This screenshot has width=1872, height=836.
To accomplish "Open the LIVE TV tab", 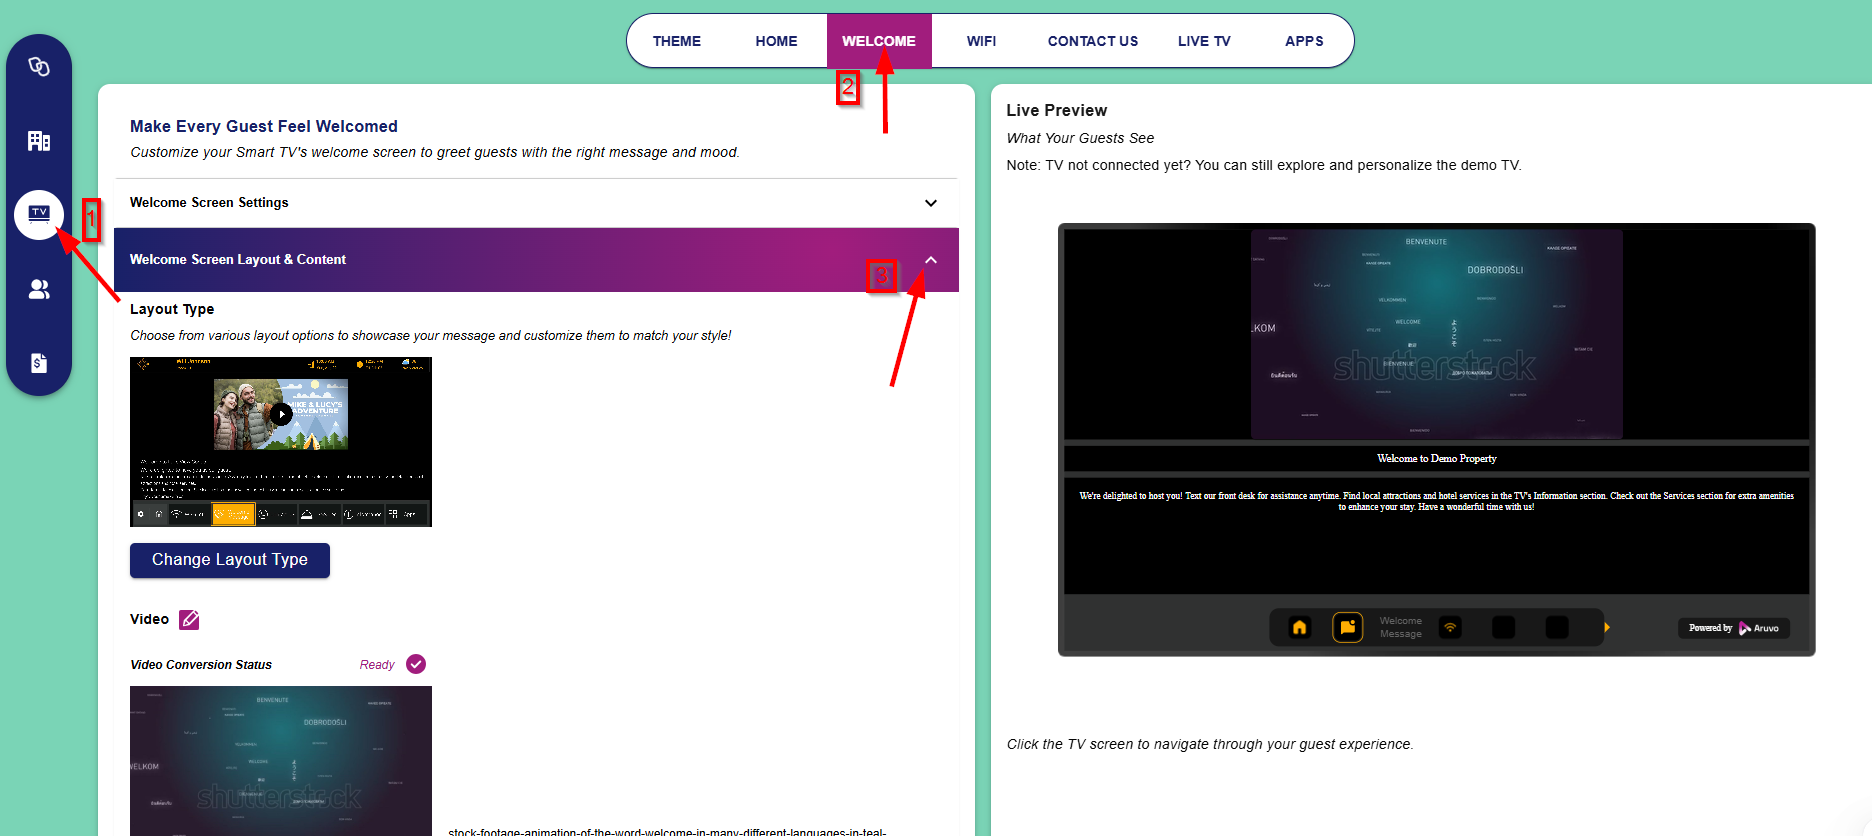I will (x=1204, y=41).
